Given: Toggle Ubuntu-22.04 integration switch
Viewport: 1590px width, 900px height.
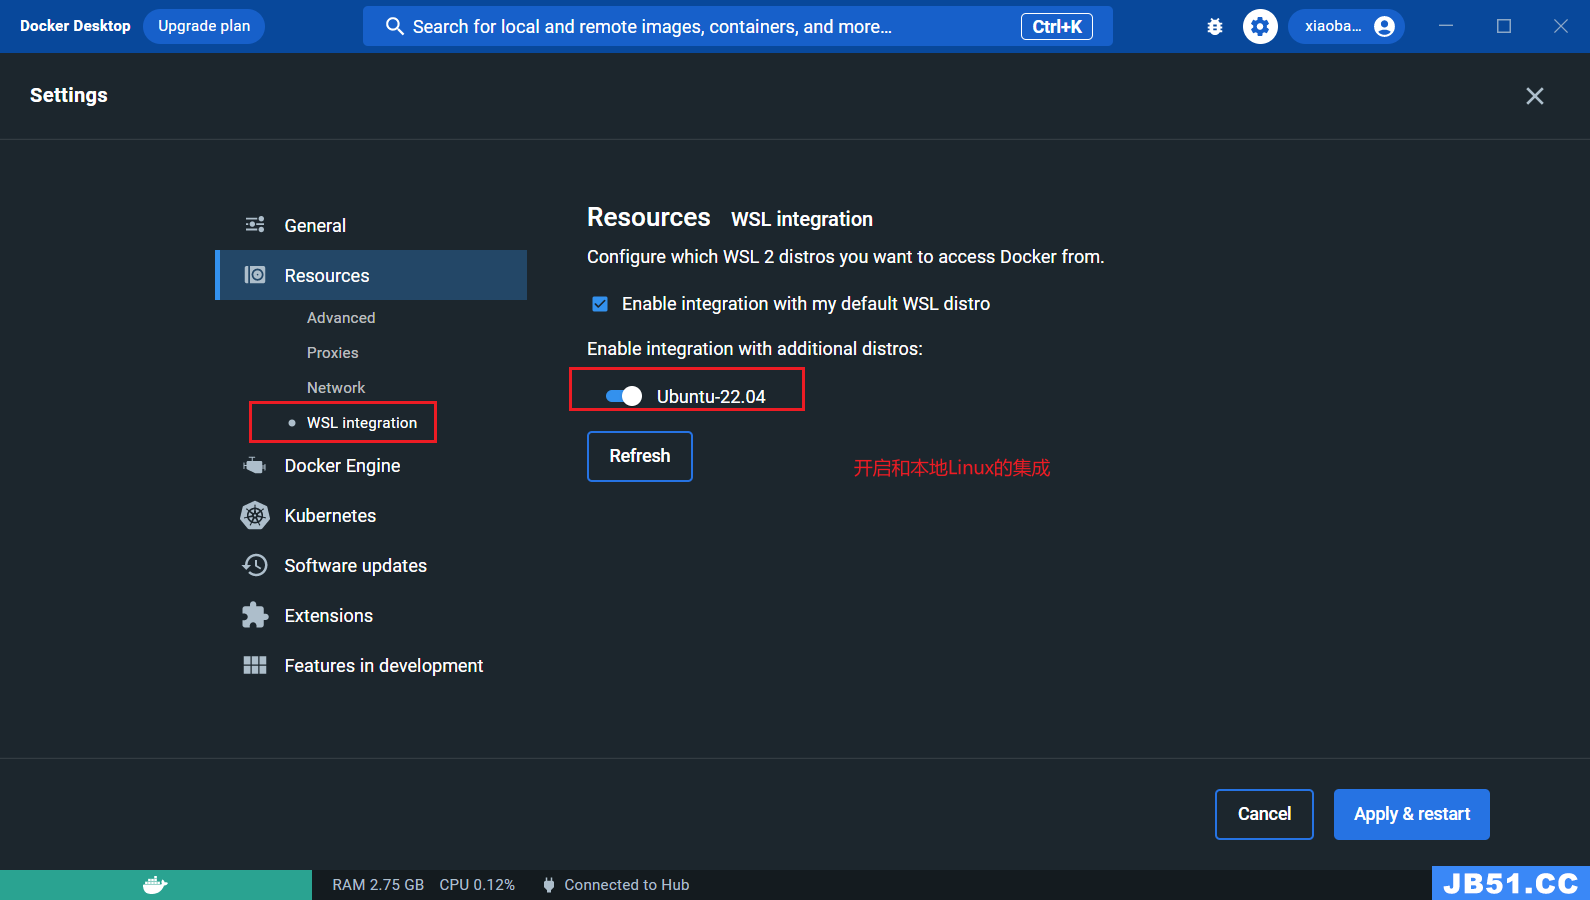Looking at the screenshot, I should [x=624, y=396].
